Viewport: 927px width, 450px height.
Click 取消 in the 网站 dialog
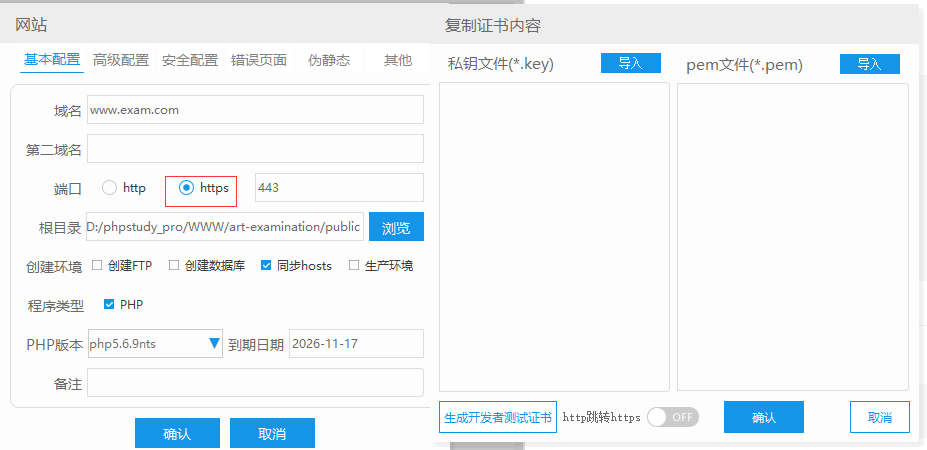(x=273, y=433)
